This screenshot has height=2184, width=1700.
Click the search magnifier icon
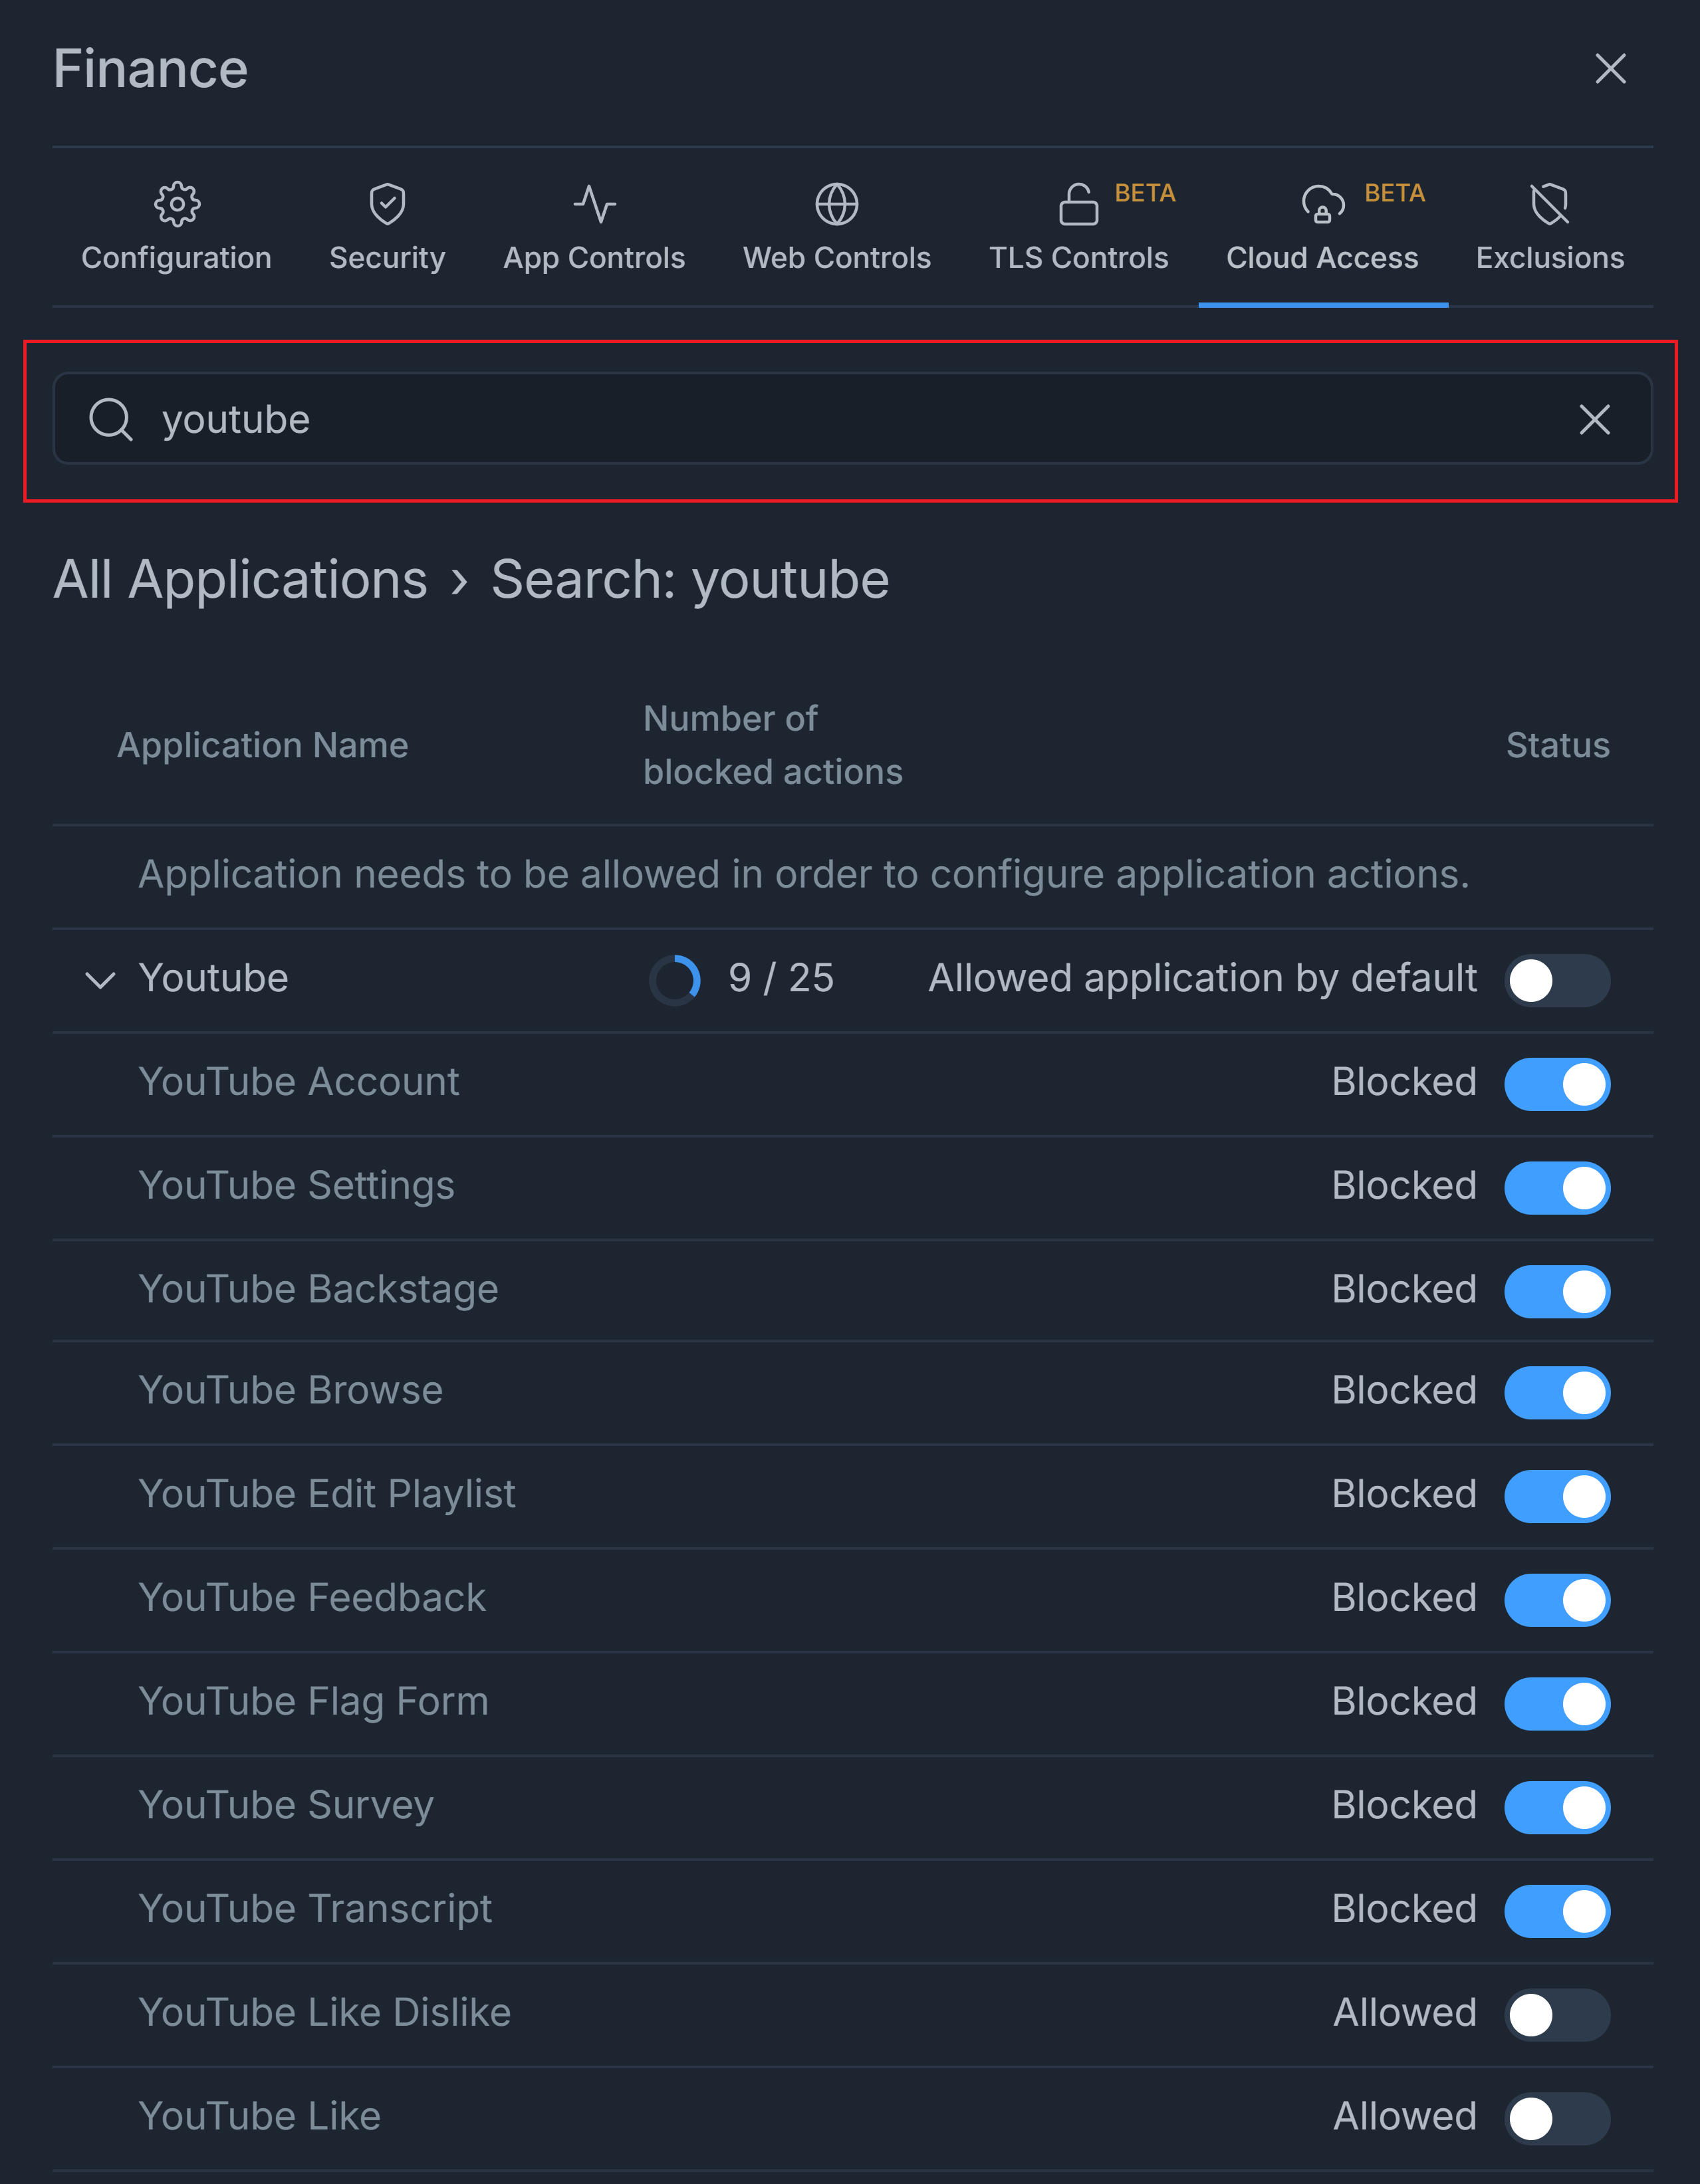coord(110,419)
